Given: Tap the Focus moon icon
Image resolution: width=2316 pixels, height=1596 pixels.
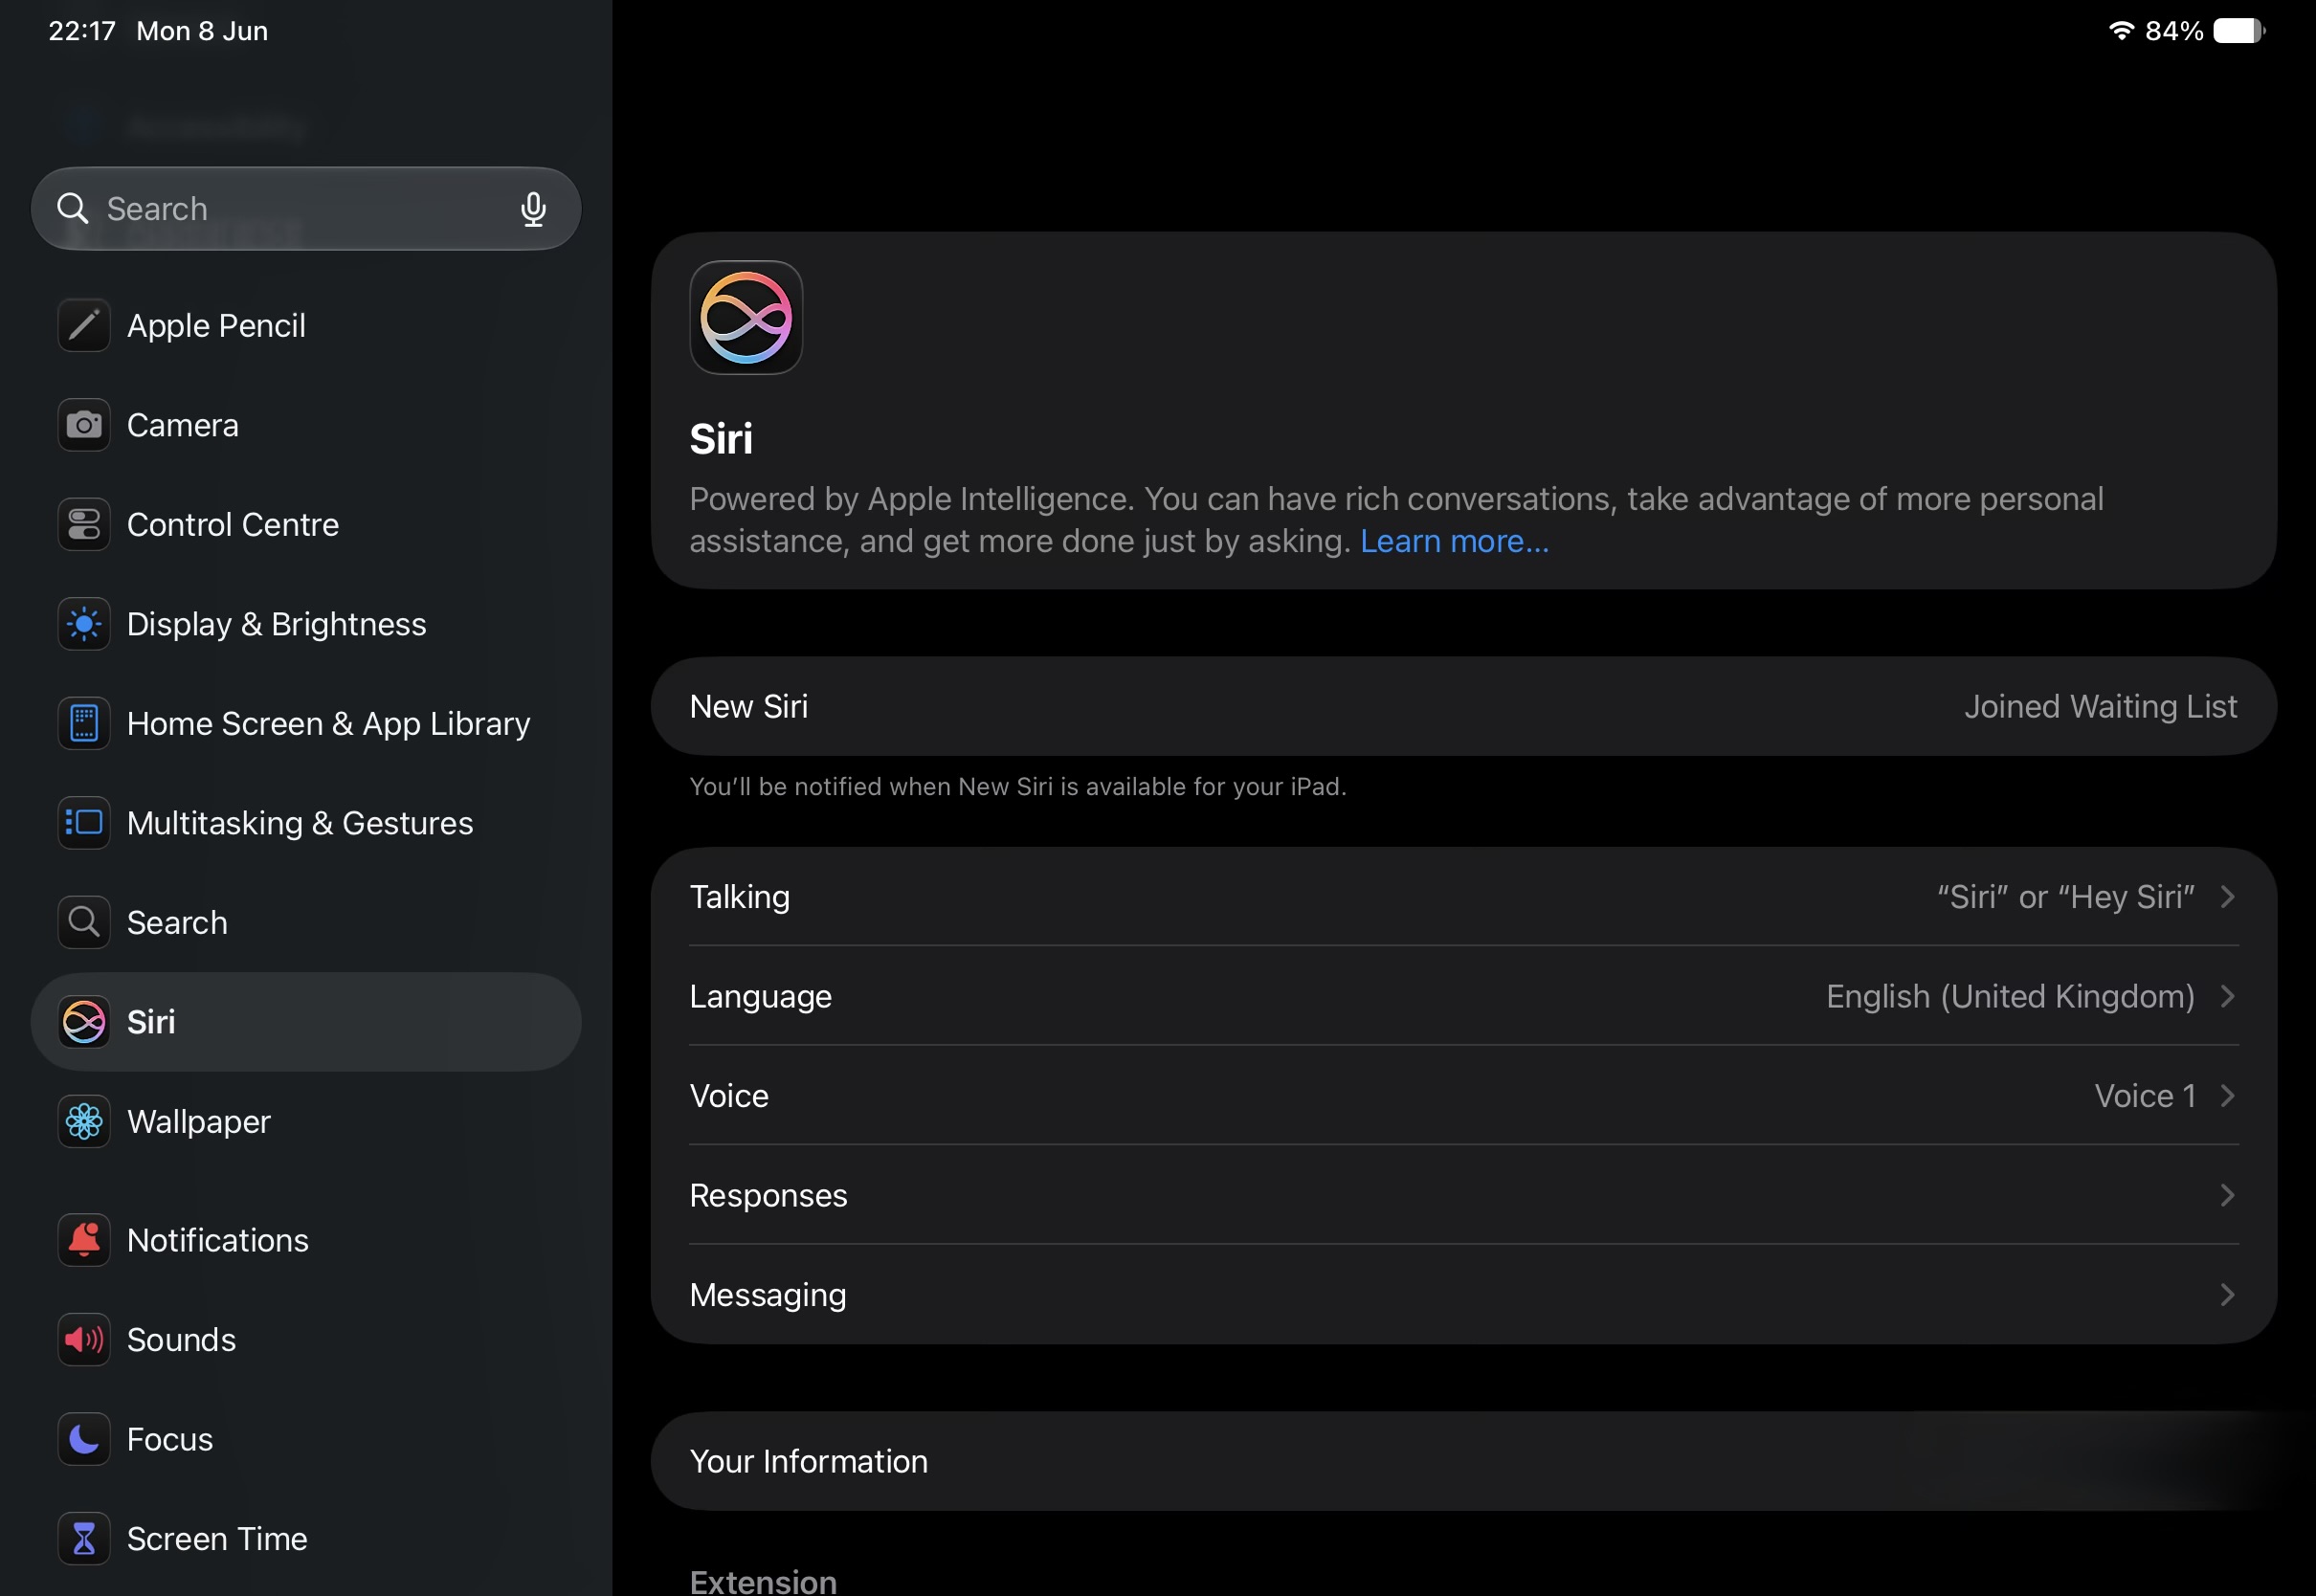Looking at the screenshot, I should [84, 1439].
